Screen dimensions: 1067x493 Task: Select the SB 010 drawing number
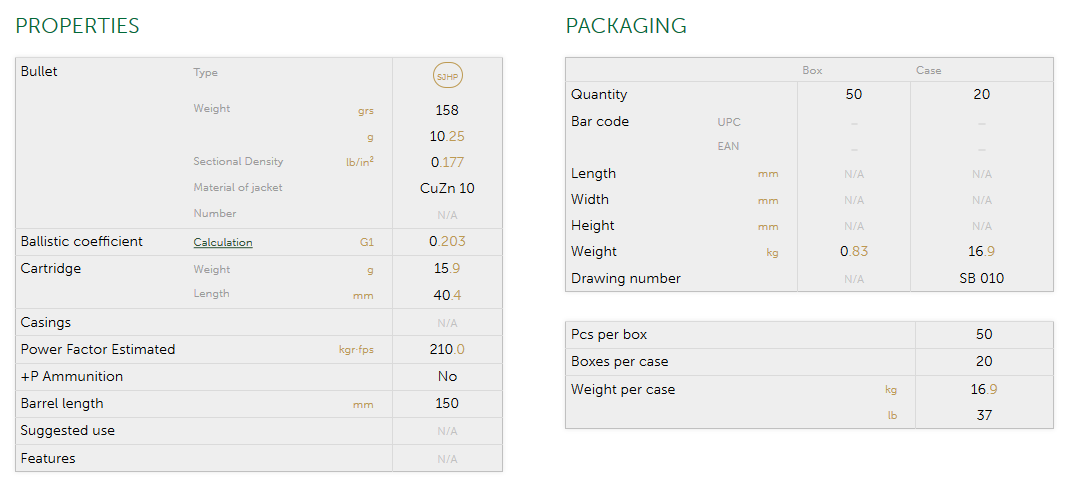point(981,279)
